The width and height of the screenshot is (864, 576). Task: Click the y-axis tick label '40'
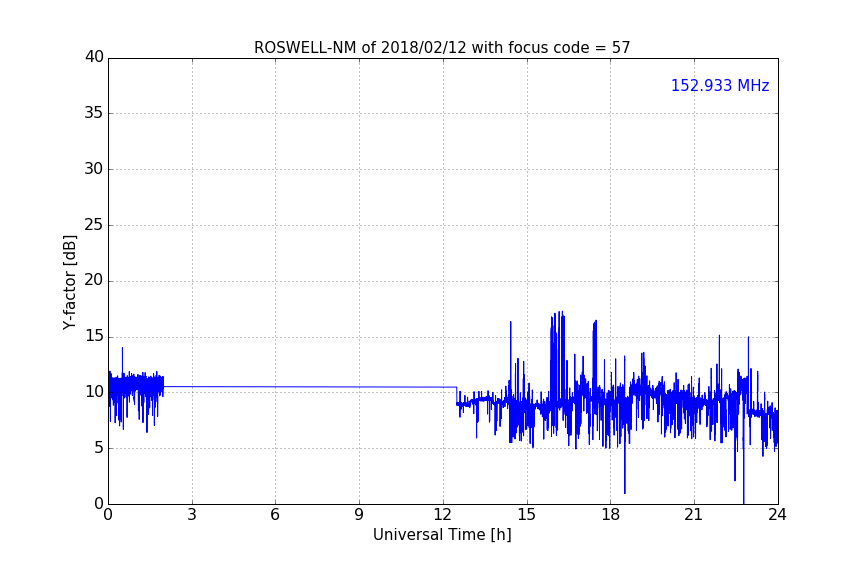click(94, 57)
